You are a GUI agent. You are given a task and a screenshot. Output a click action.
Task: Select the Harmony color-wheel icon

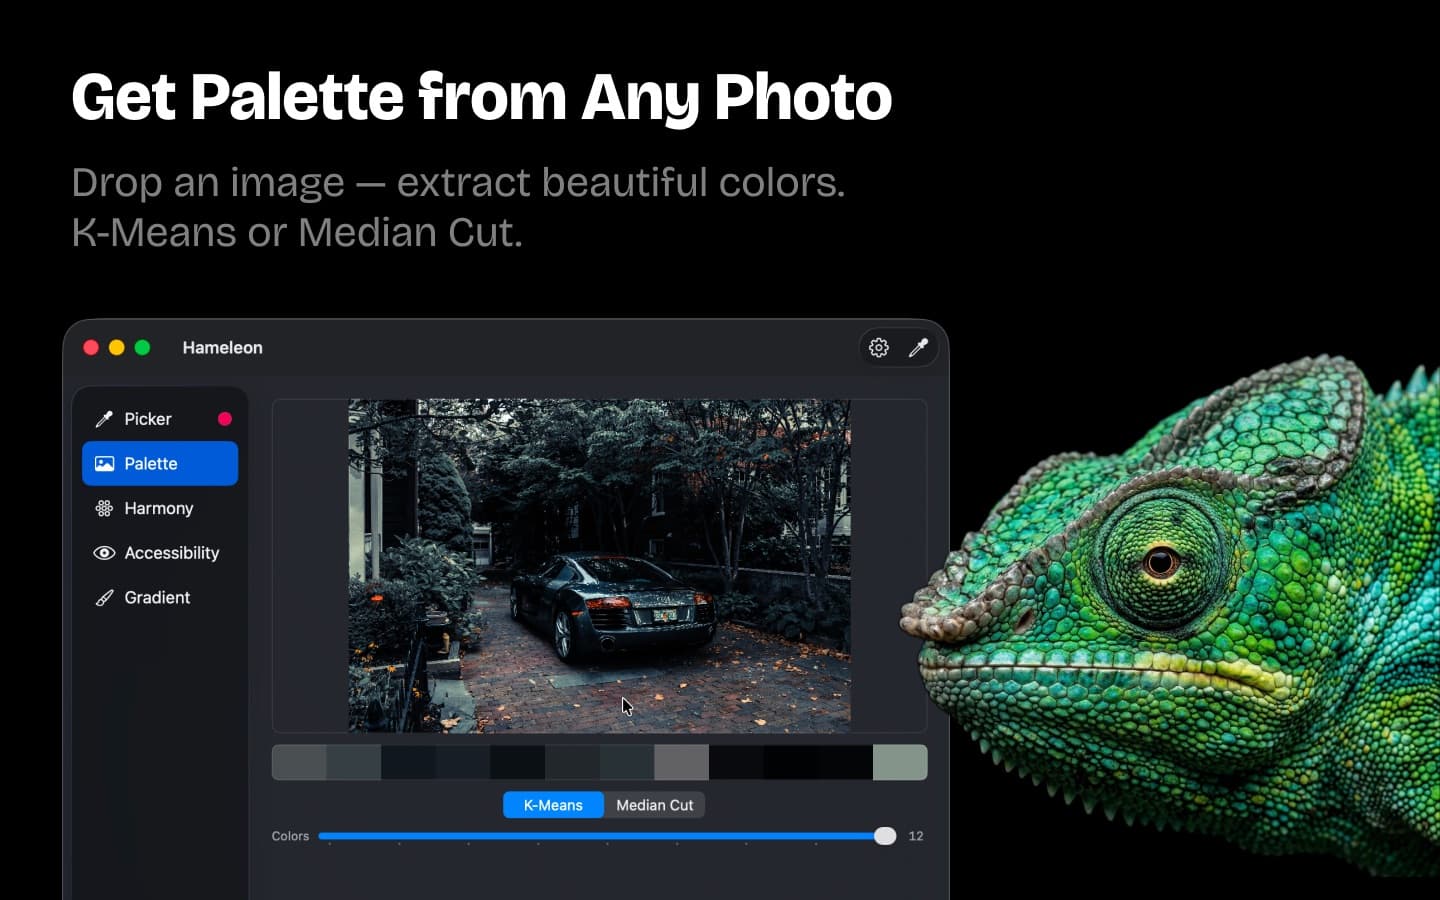pos(104,508)
